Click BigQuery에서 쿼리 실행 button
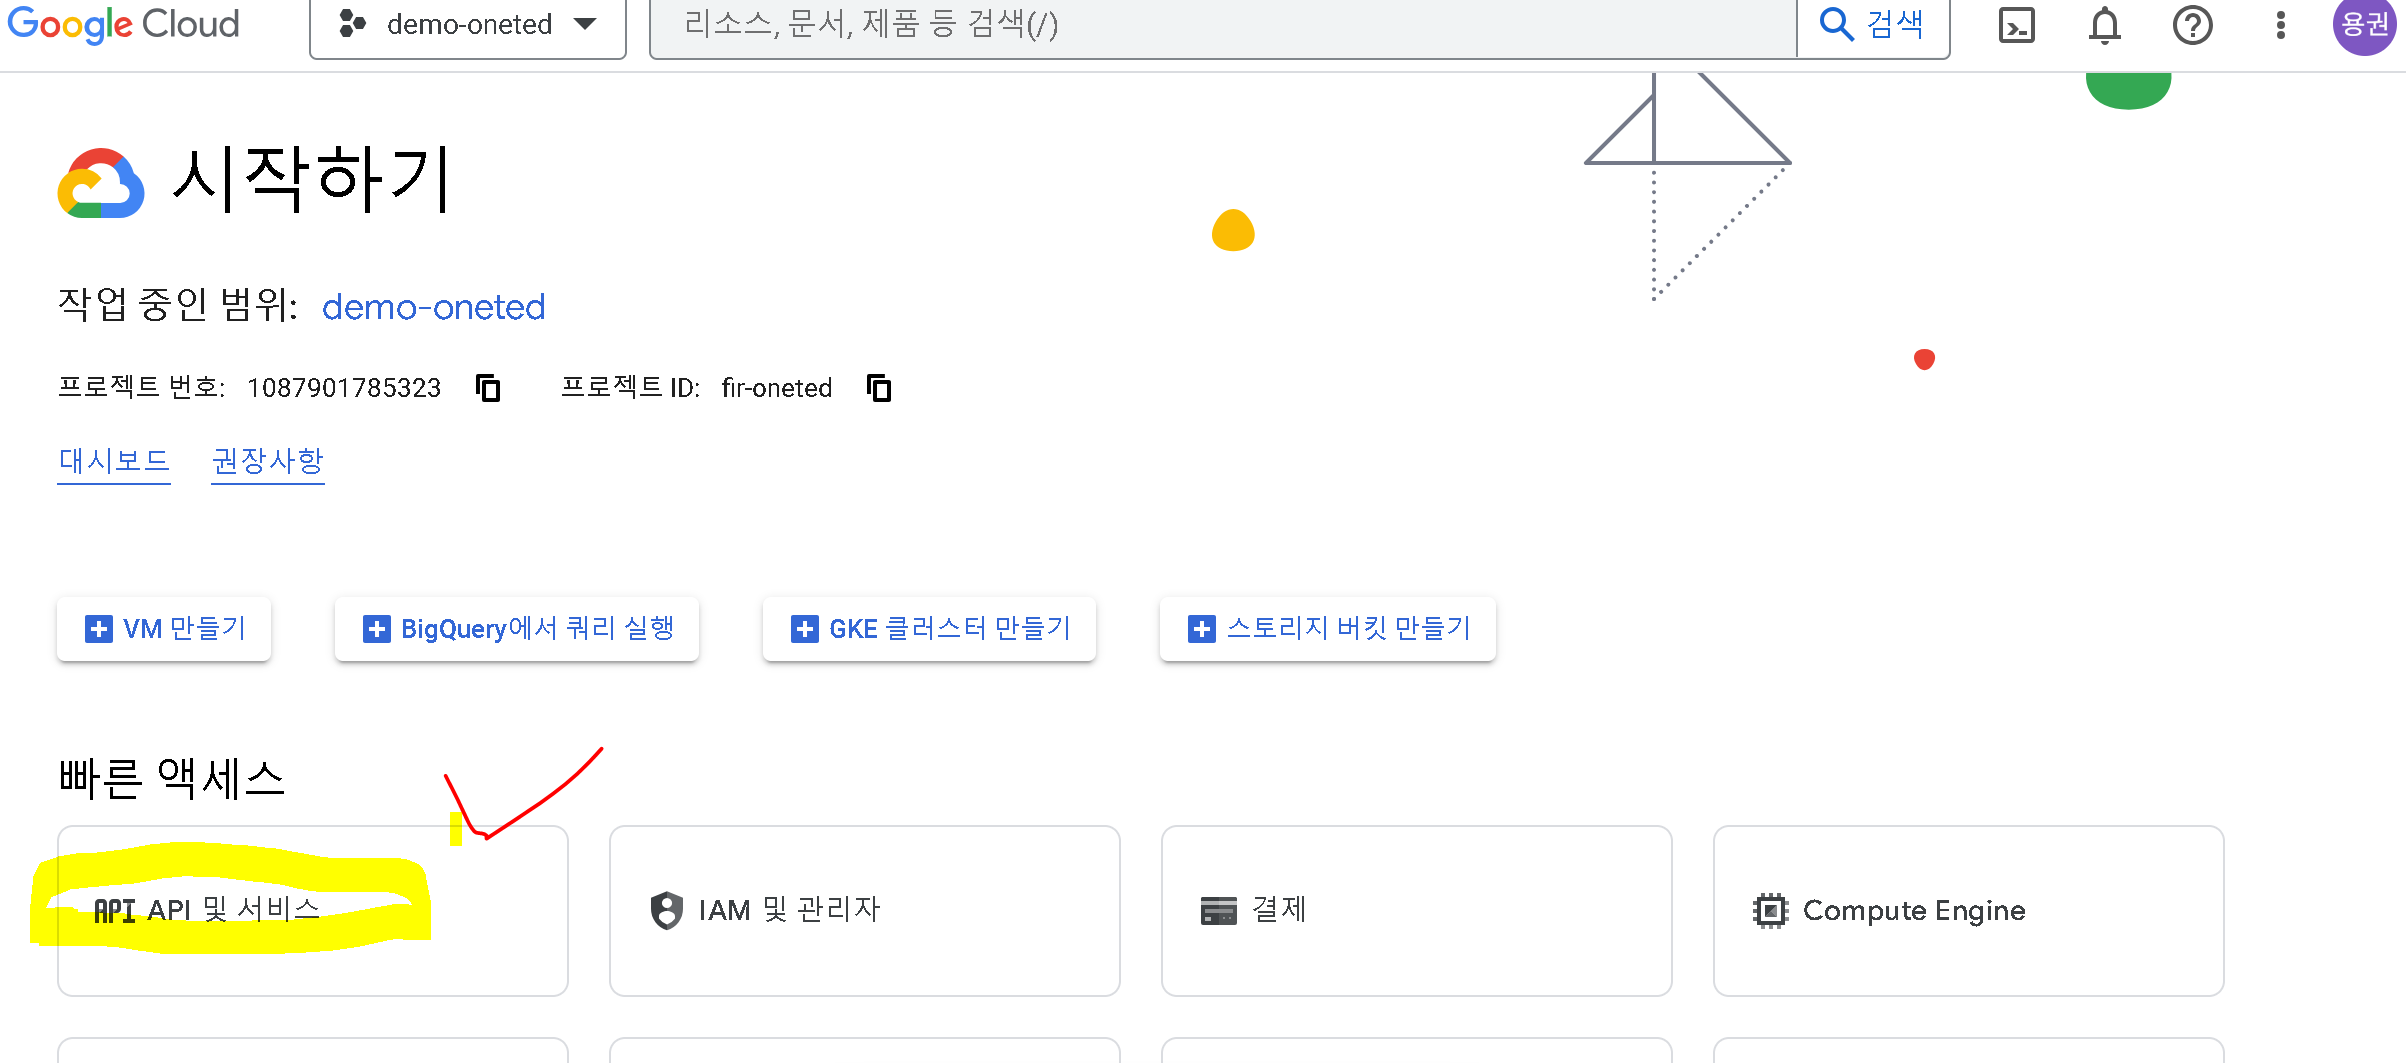 tap(517, 629)
